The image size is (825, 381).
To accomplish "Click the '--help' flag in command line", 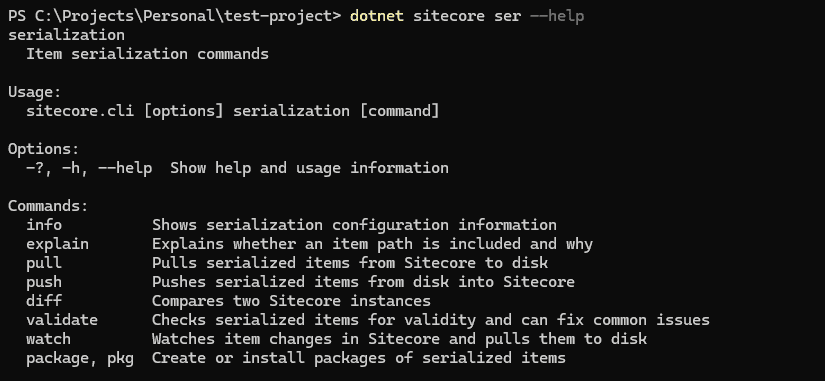I will coord(557,16).
